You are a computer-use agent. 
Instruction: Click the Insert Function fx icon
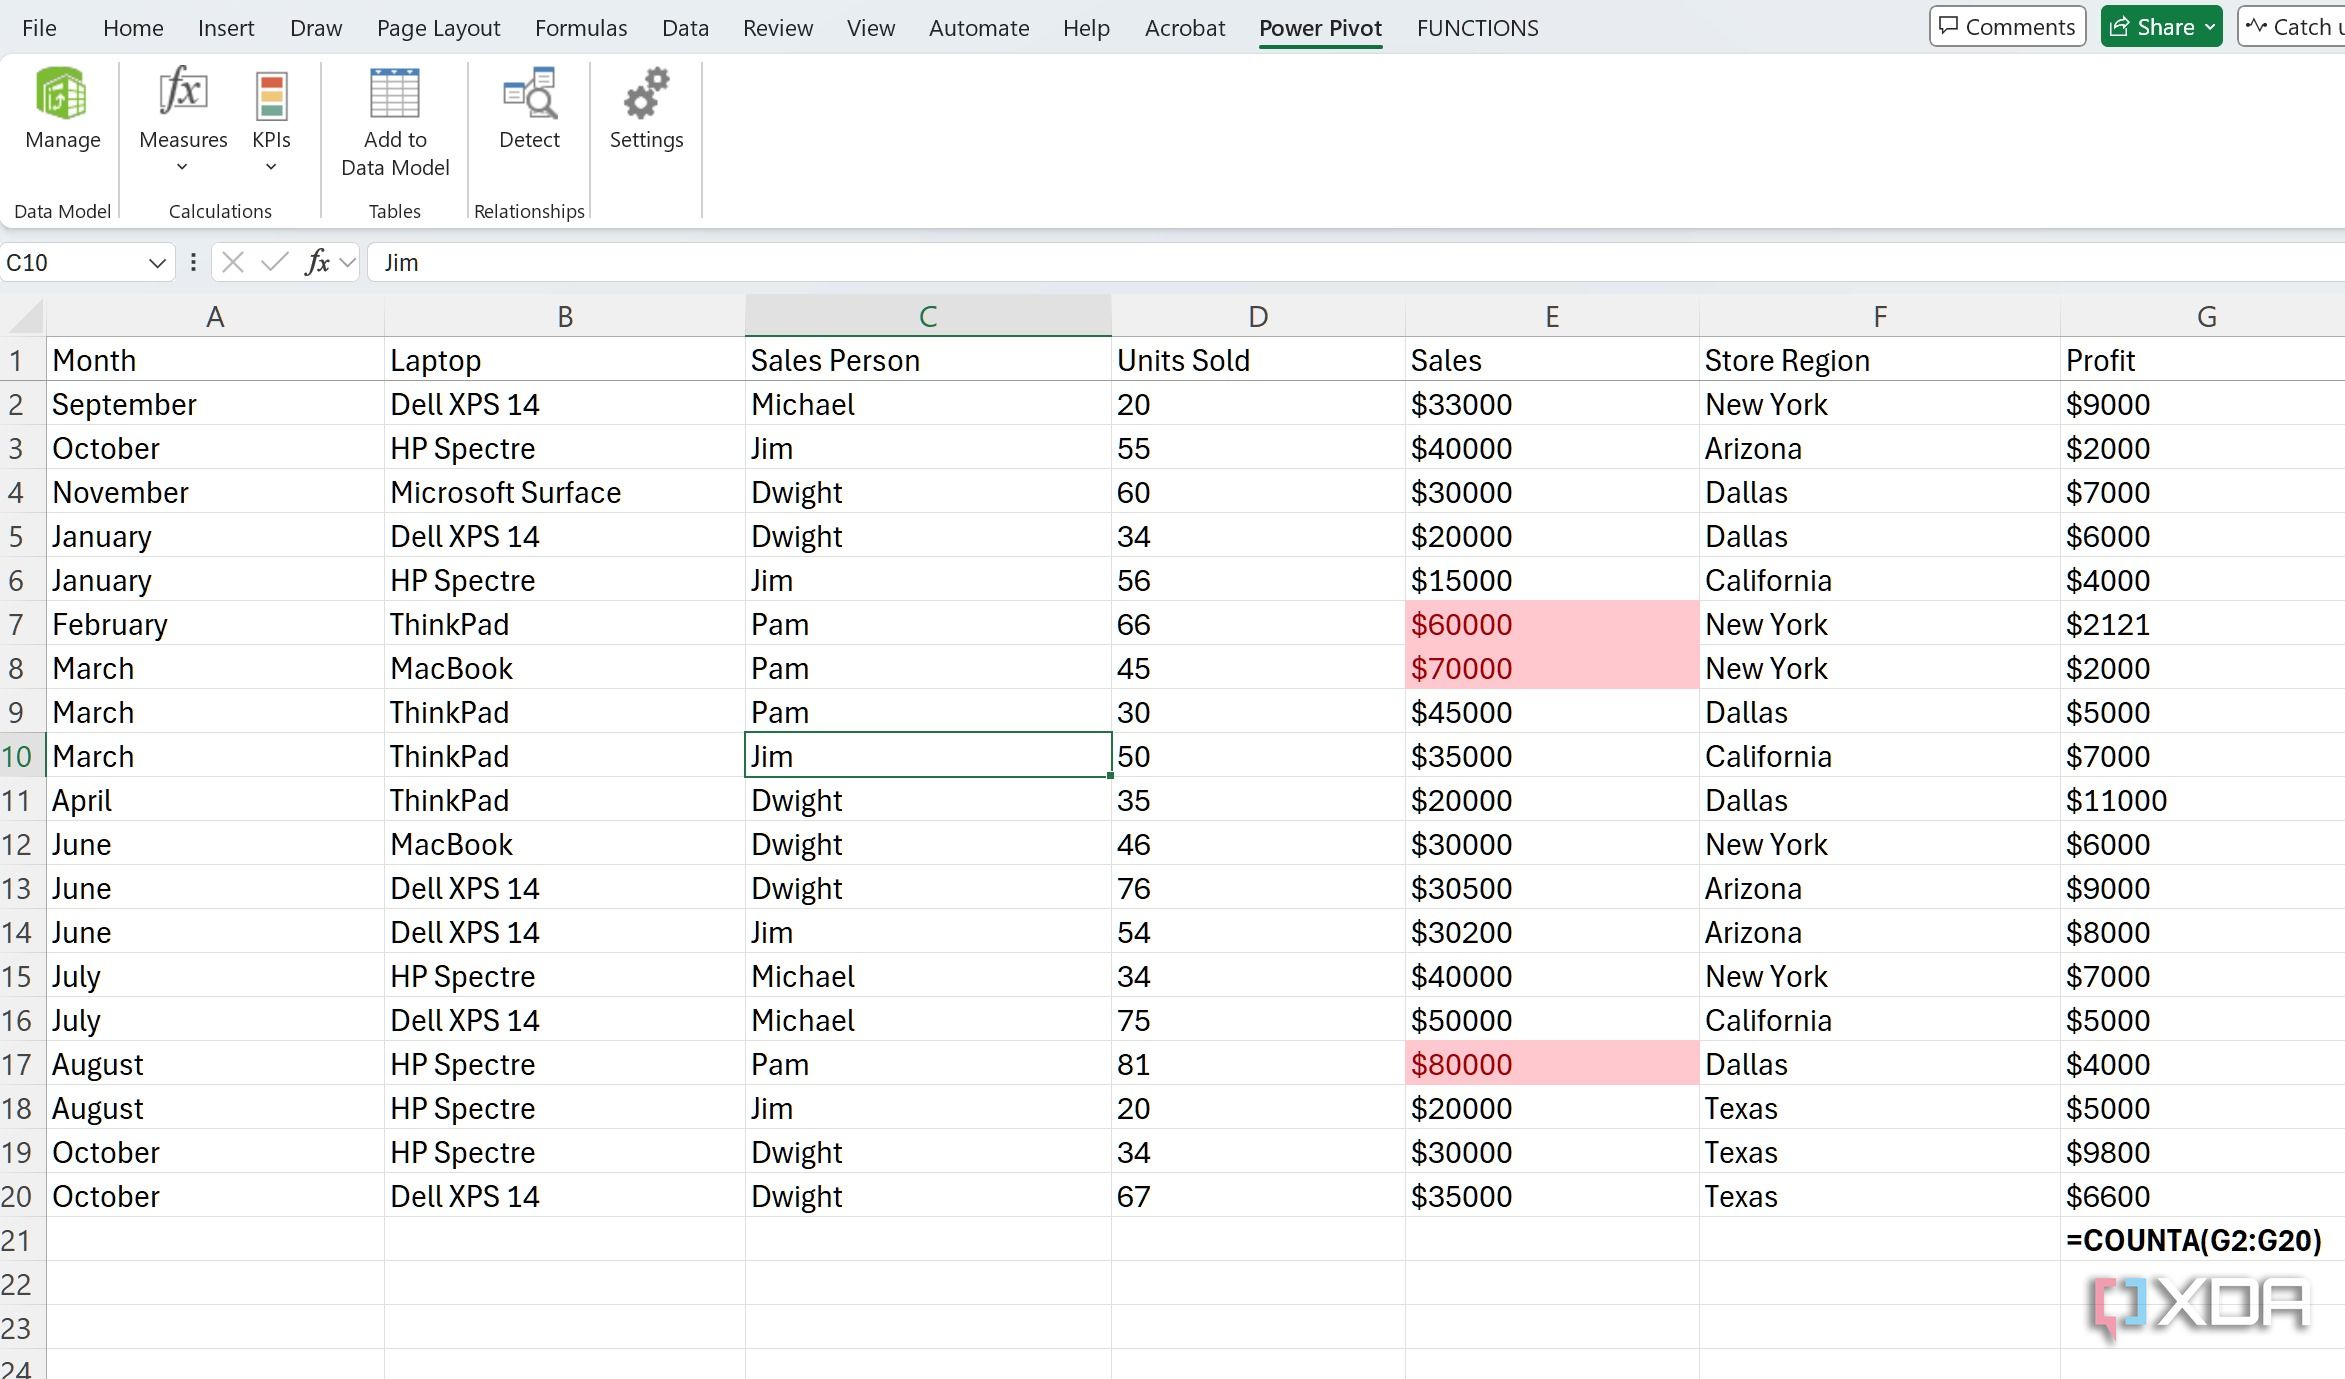316,262
